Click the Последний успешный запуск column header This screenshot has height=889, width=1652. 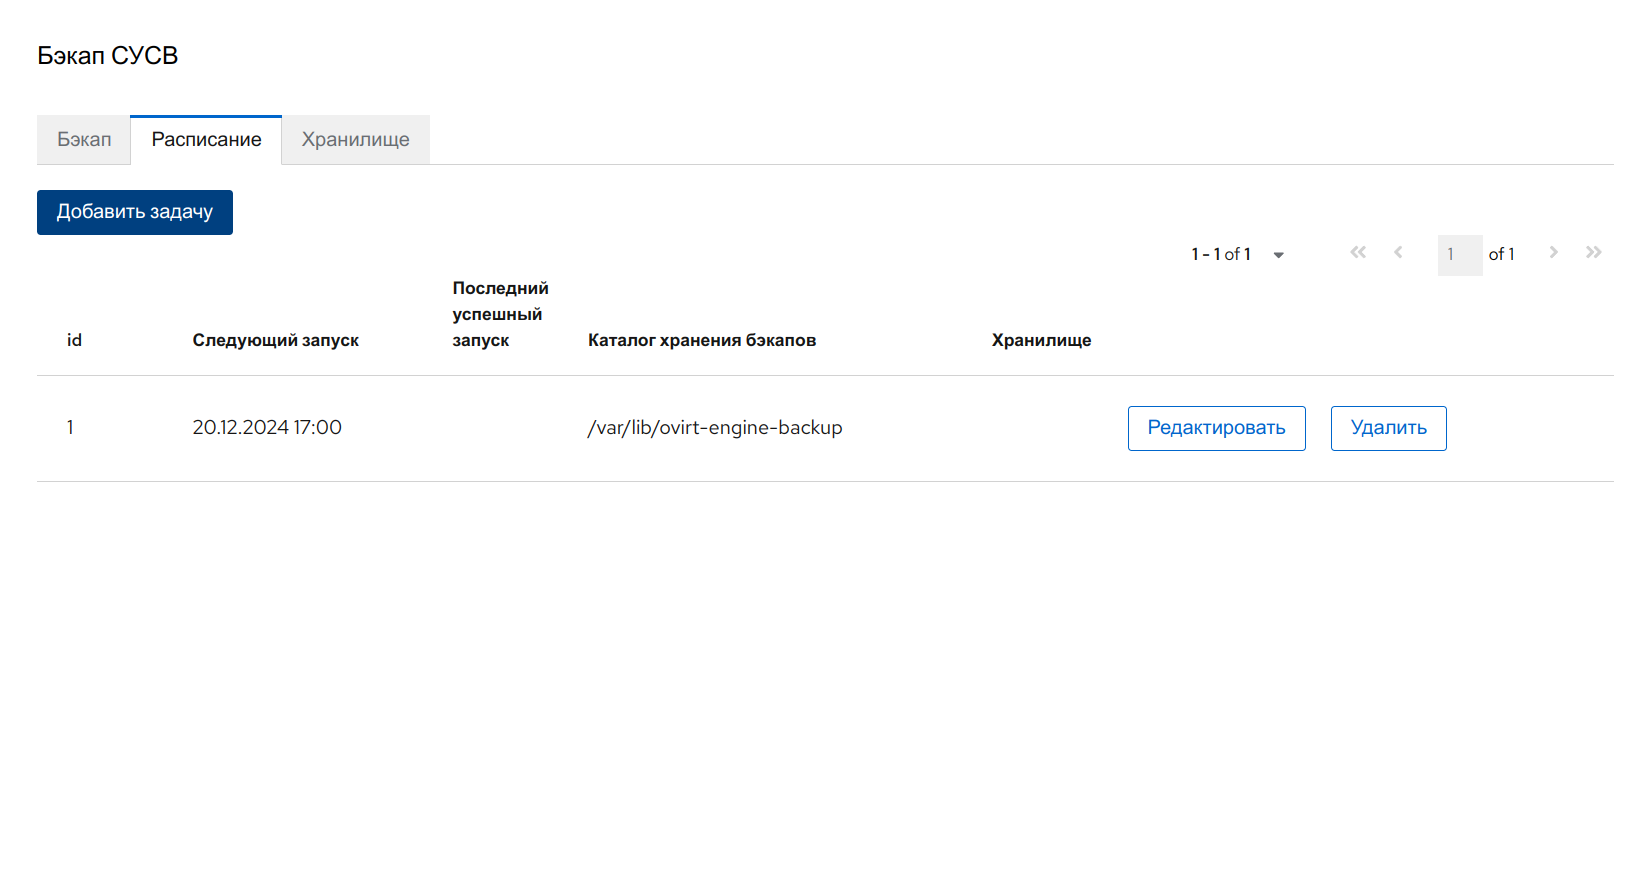[x=500, y=314]
